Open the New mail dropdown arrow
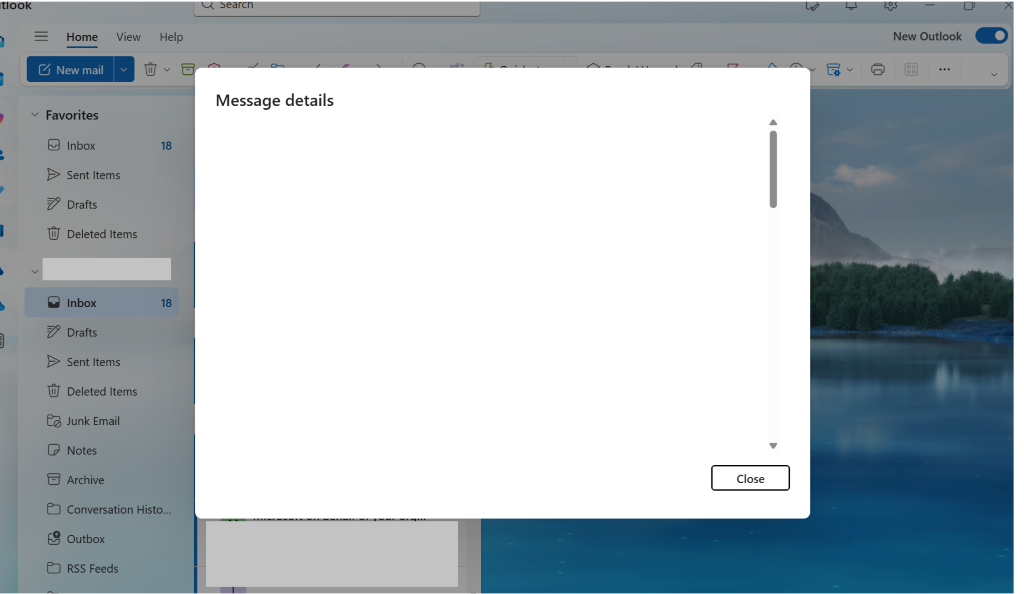1024x594 pixels. (x=124, y=70)
